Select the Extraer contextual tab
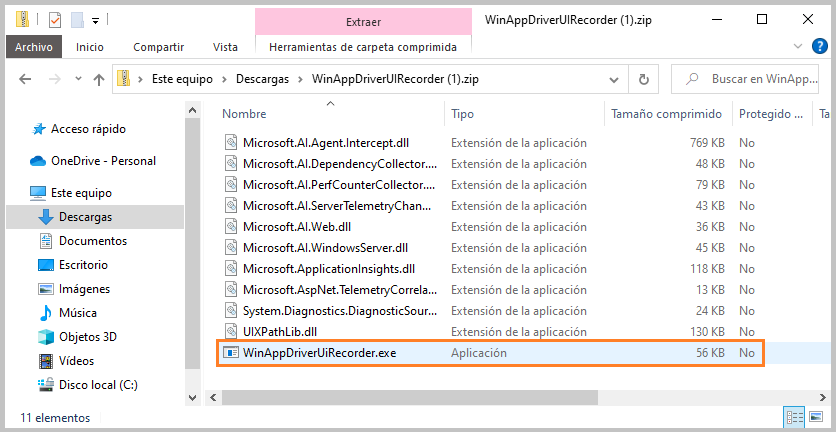The width and height of the screenshot is (836, 432). 363,22
